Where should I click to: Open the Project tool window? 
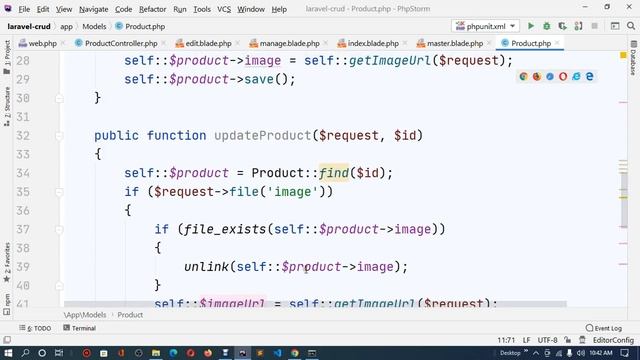click(x=7, y=57)
